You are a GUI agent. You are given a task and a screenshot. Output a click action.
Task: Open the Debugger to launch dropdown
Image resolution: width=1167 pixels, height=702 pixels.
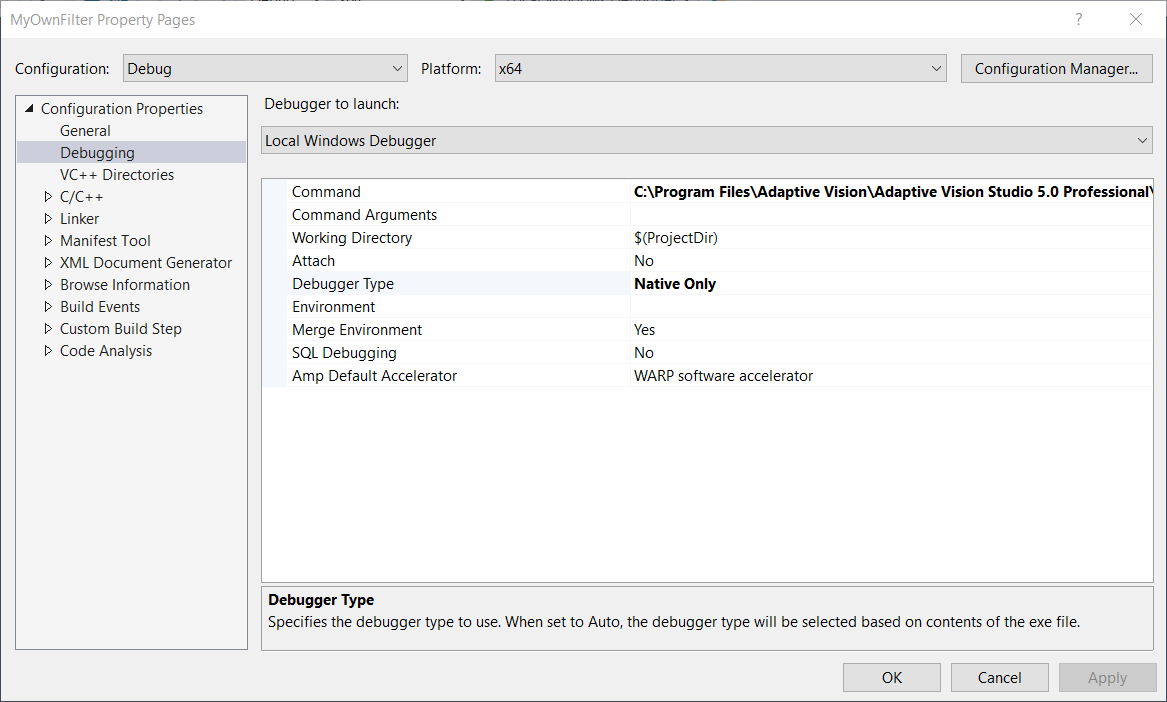706,141
